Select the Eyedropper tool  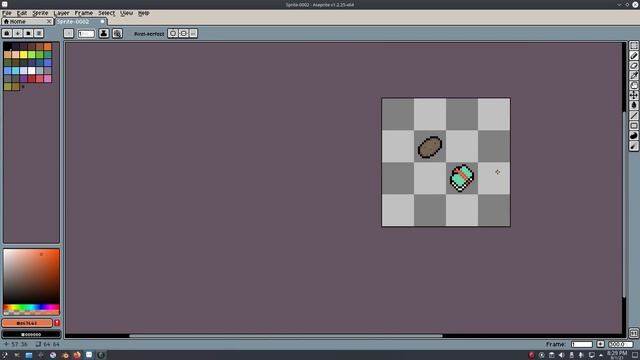(633, 76)
